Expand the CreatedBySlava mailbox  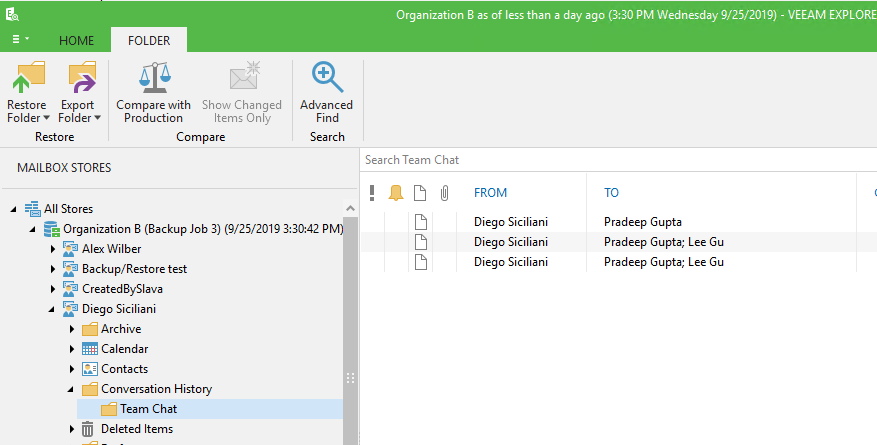point(53,289)
